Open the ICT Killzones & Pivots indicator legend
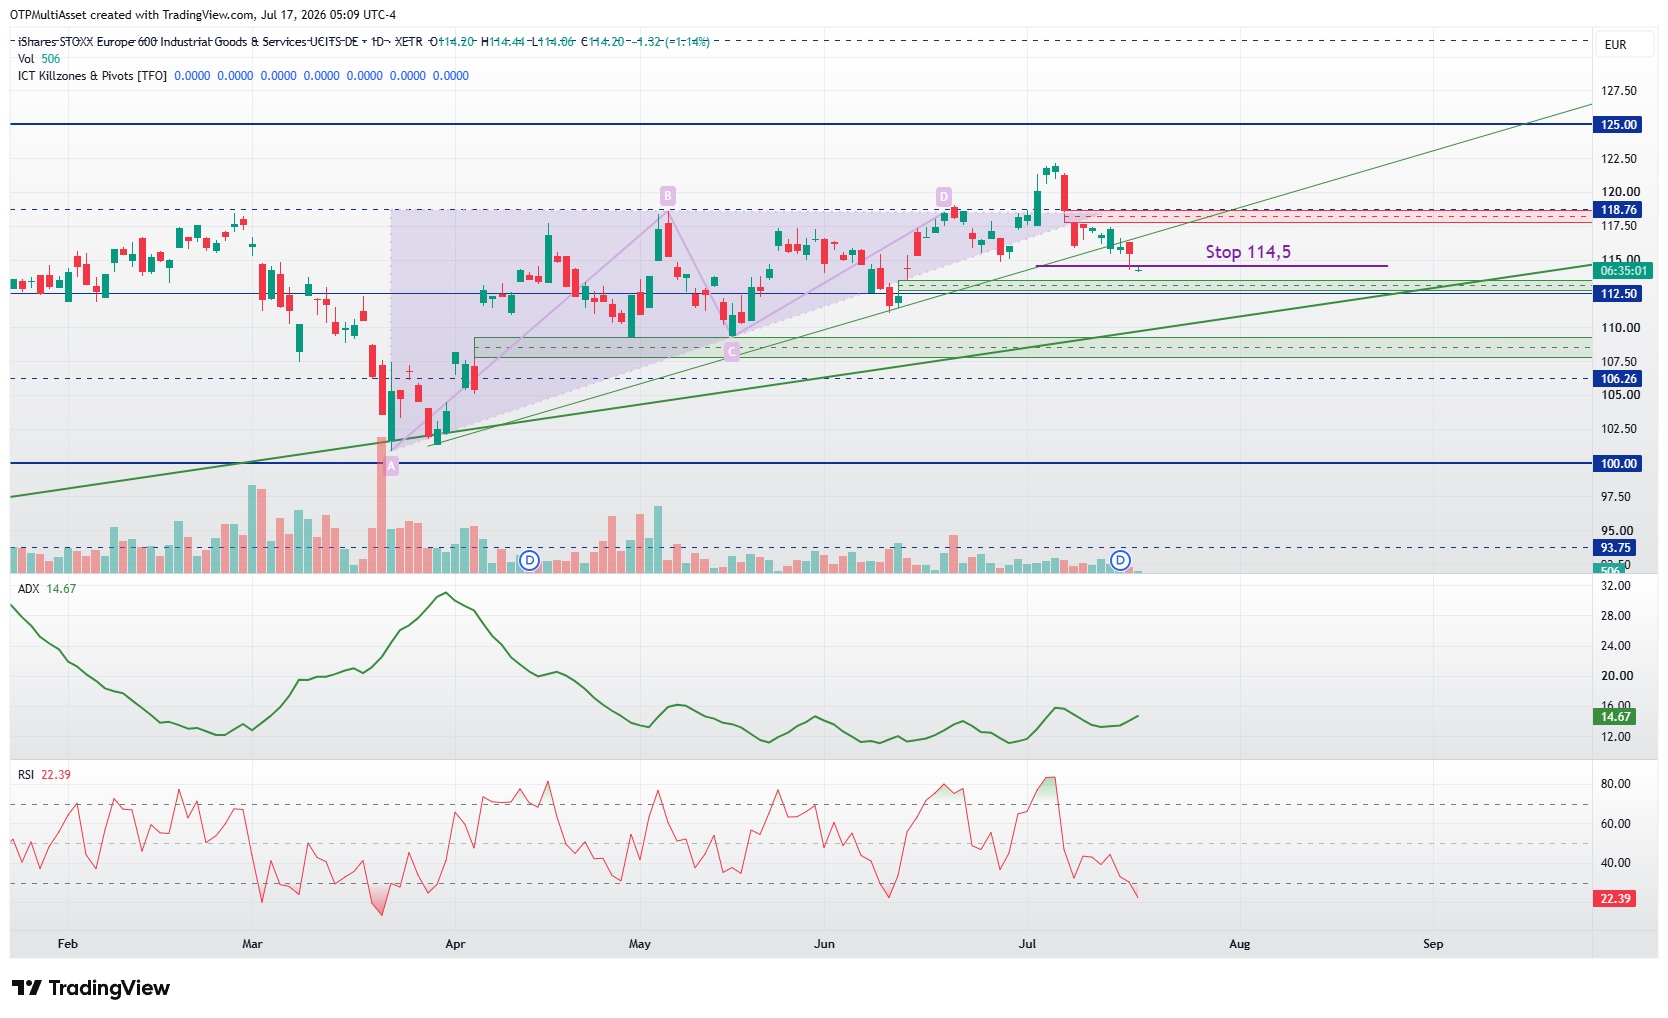The width and height of the screenshot is (1668, 1018). (92, 76)
